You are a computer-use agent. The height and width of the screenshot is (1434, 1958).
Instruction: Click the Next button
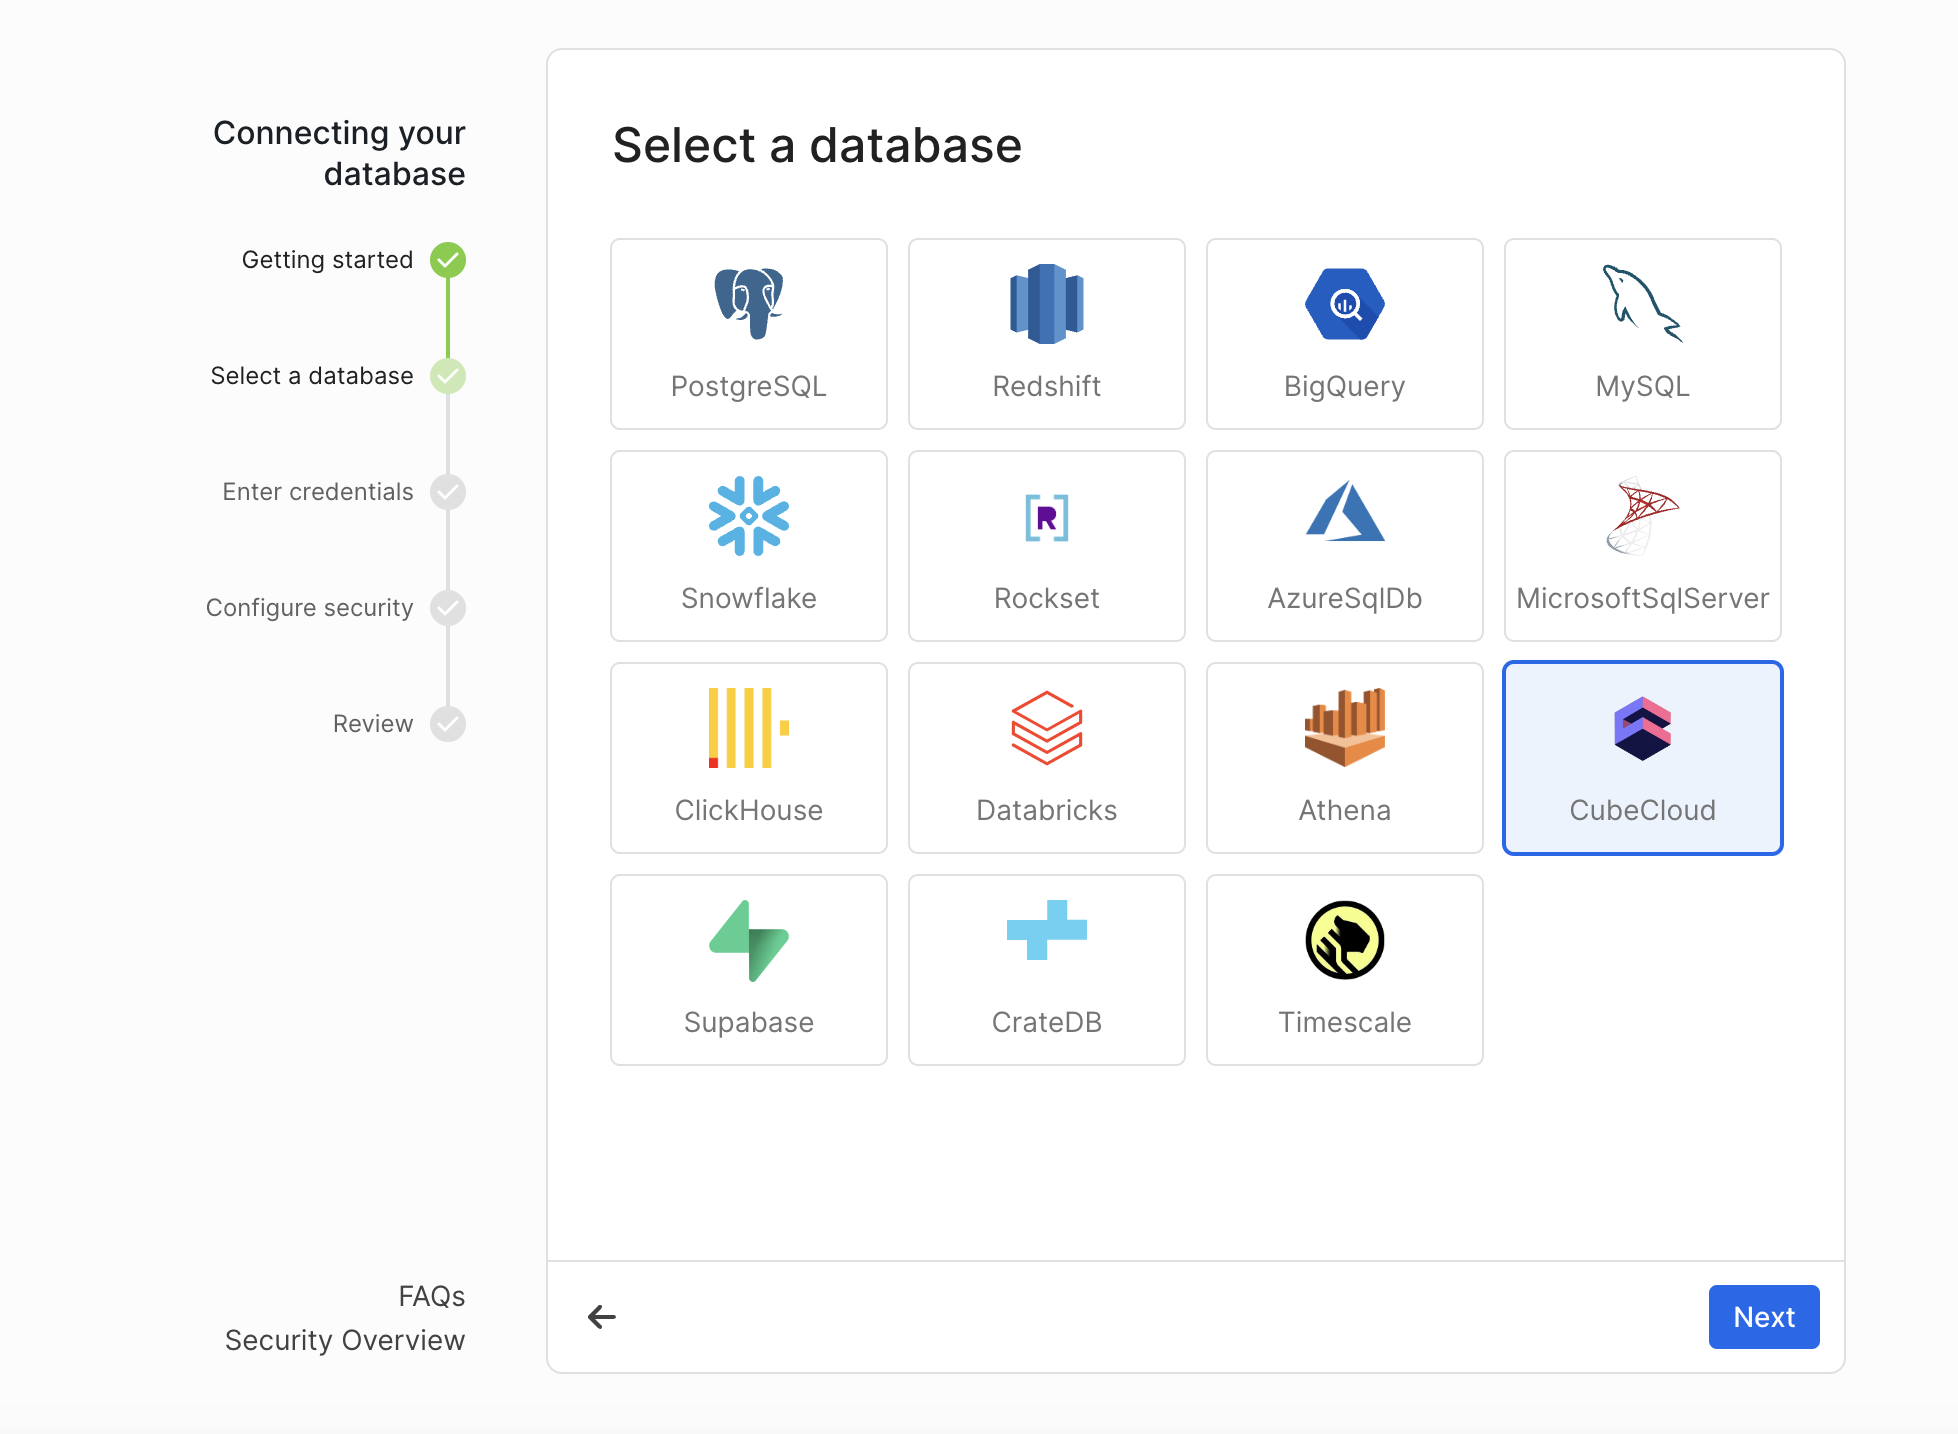(x=1763, y=1316)
